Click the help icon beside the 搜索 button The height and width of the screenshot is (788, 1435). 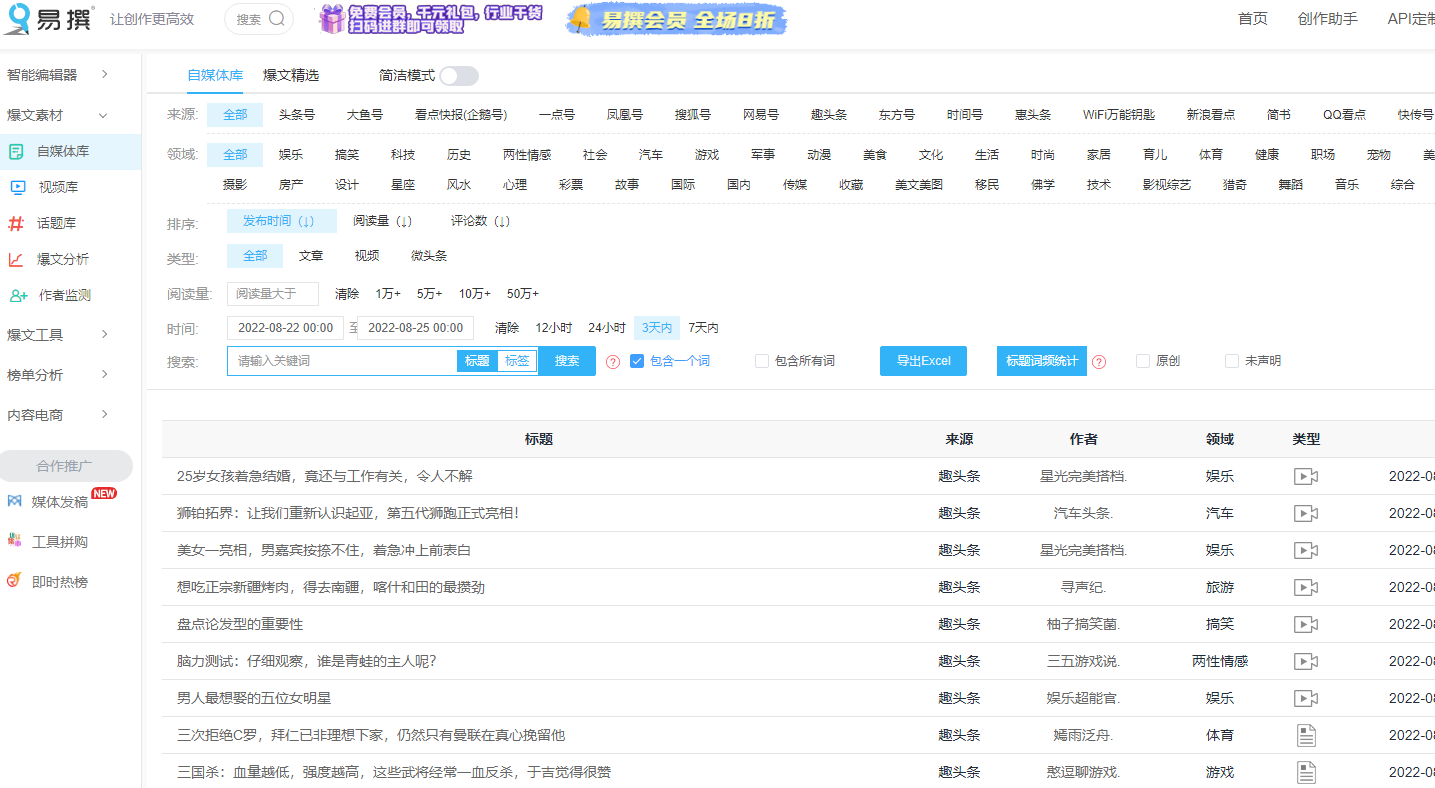coord(613,361)
